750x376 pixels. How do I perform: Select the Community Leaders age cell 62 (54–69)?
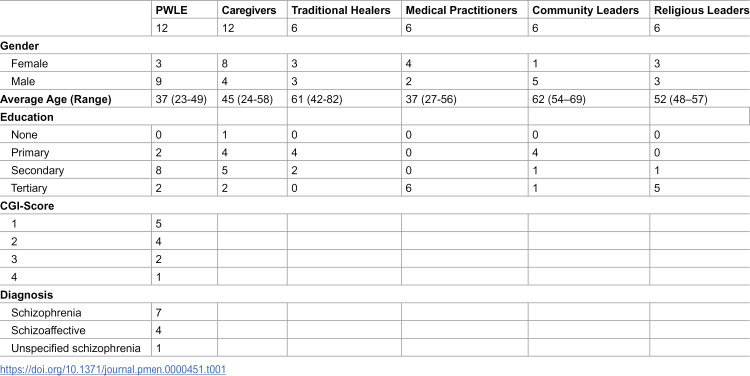coord(559,100)
